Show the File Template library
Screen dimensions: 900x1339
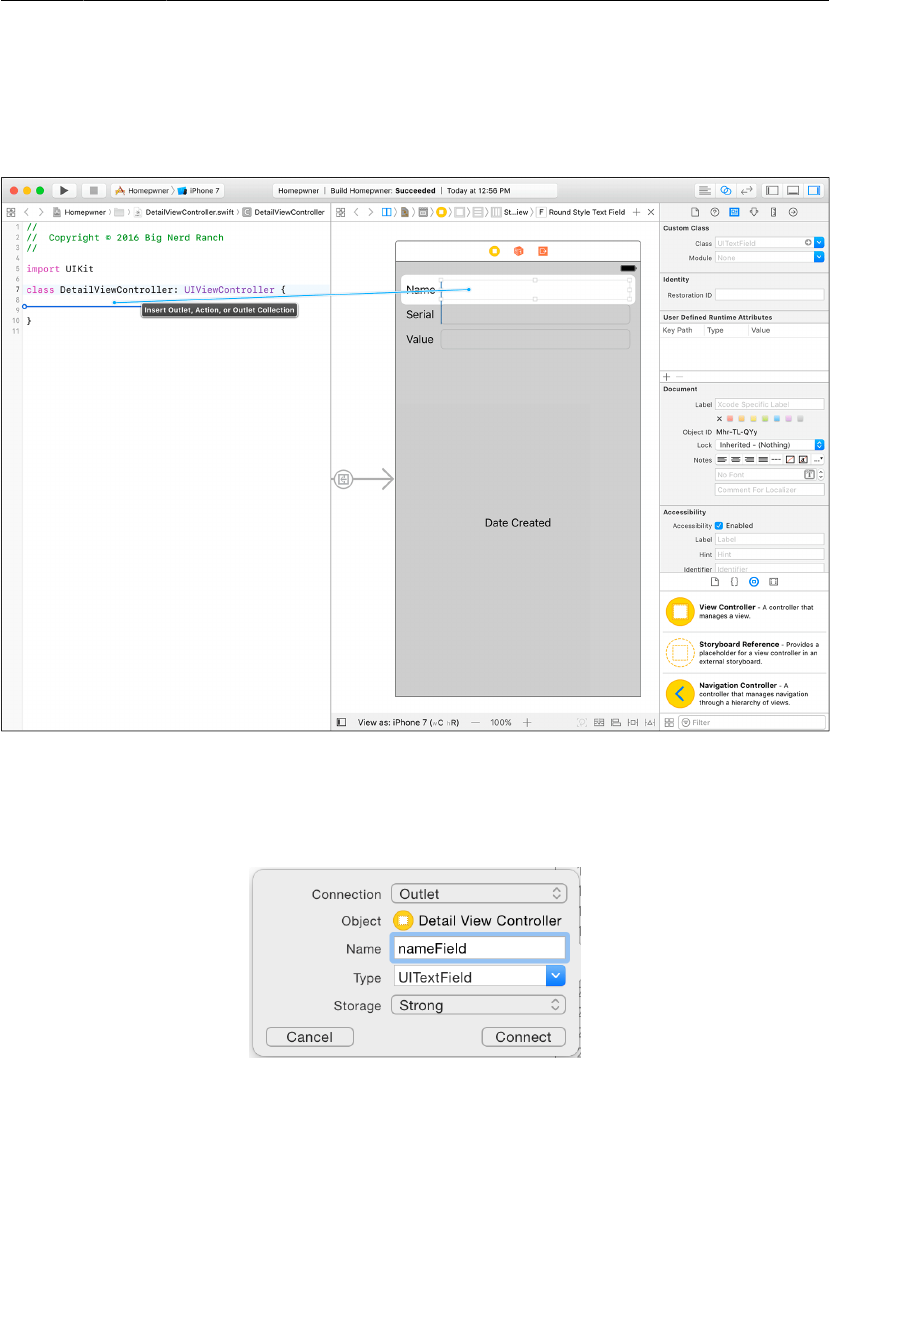[715, 581]
